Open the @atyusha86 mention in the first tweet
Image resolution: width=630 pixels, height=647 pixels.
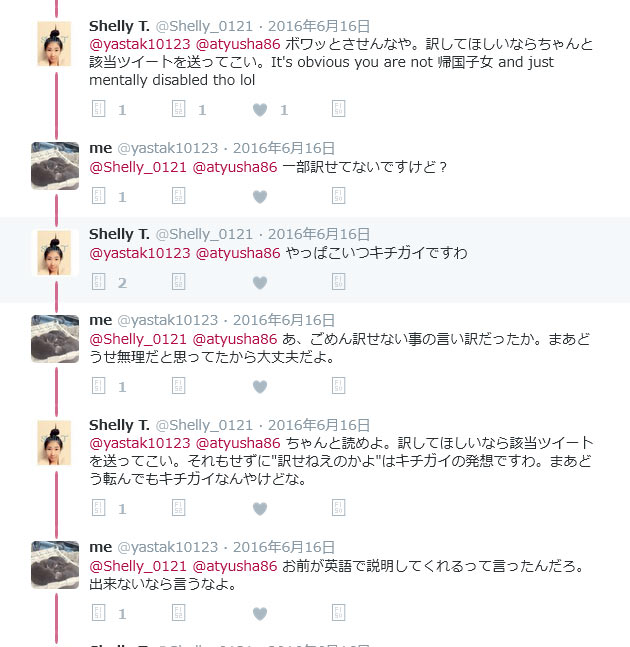(x=238, y=44)
